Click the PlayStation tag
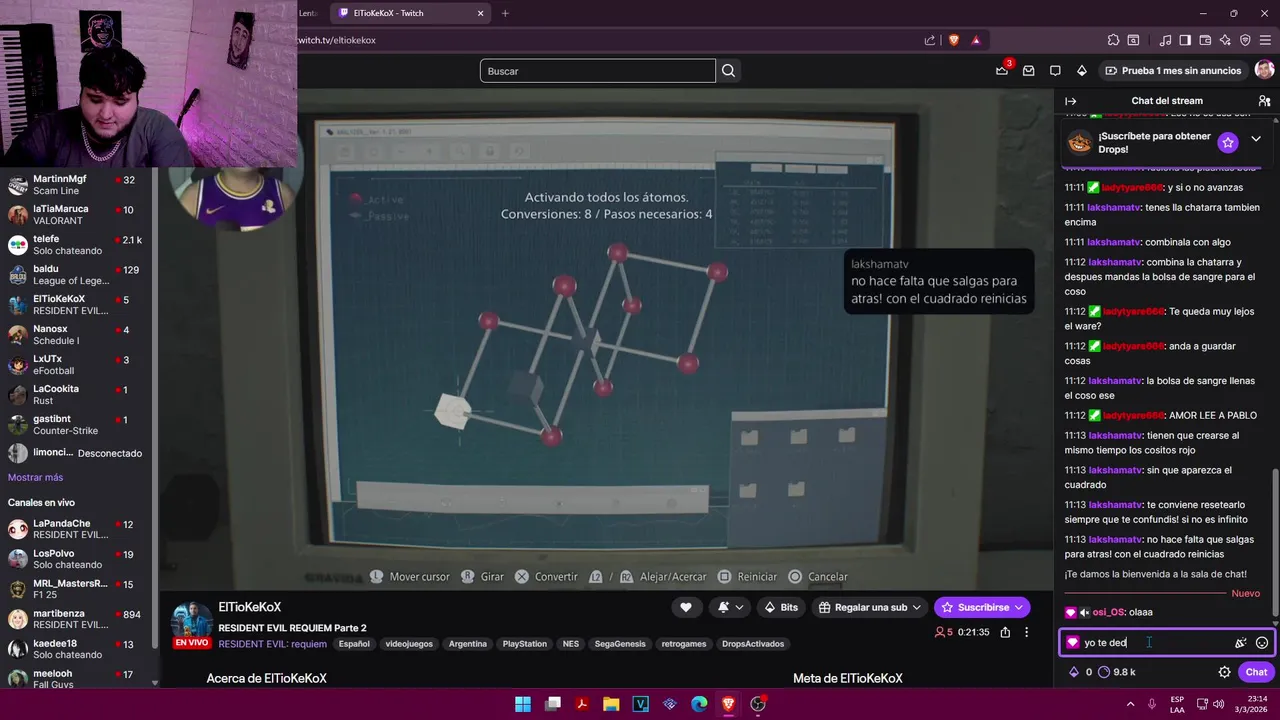Screen dimensions: 1280x720 coord(525,644)
